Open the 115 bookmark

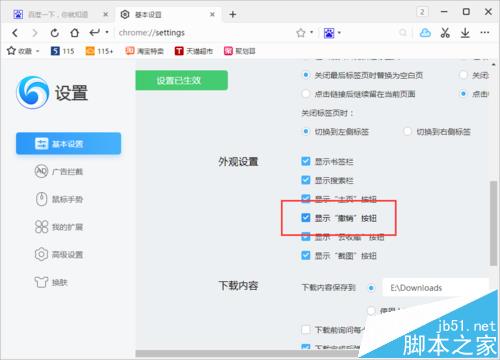pos(63,51)
